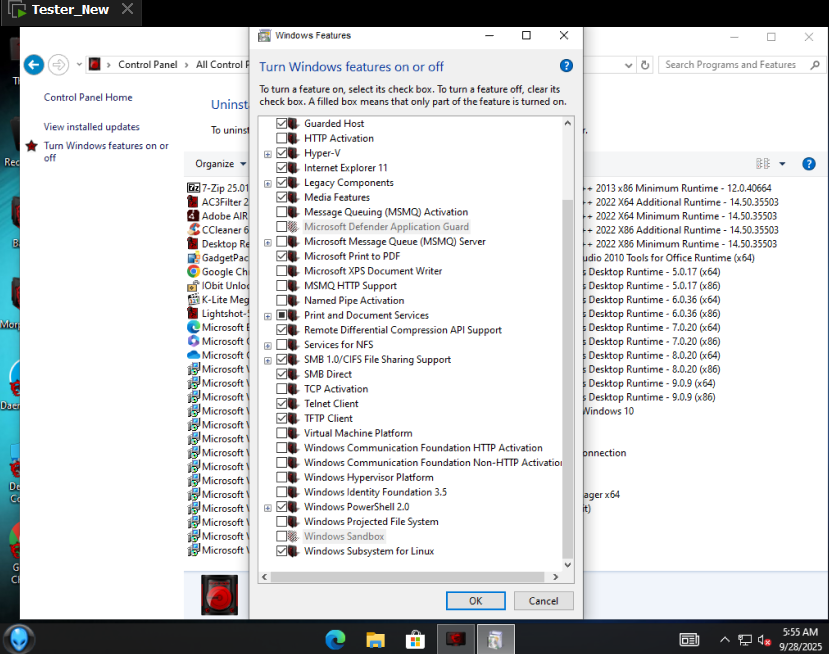Viewport: 829px width, 654px height.
Task: Uncheck the Guarded Host checkbox
Action: (281, 123)
